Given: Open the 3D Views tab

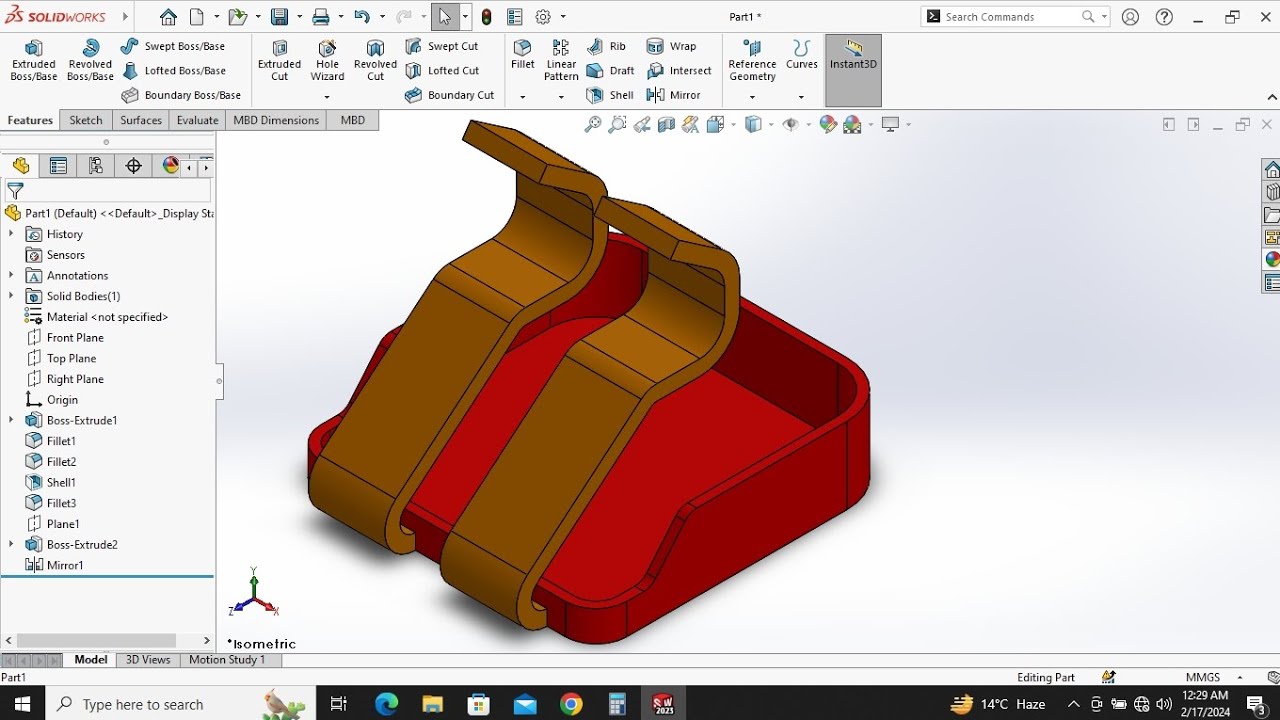Looking at the screenshot, I should click(x=148, y=660).
